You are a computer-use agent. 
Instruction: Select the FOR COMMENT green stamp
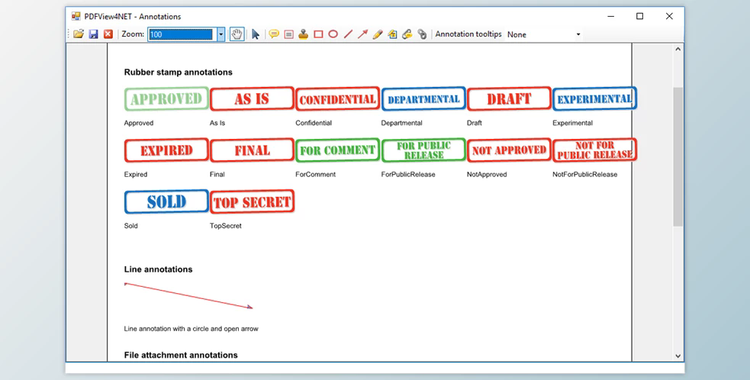pos(338,150)
